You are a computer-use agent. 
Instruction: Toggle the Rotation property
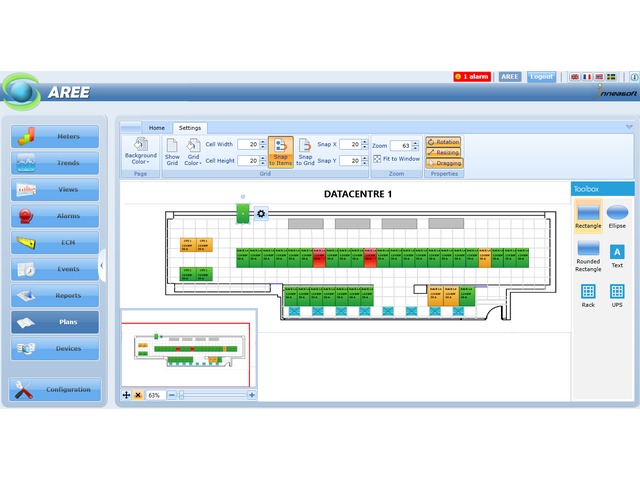click(443, 142)
